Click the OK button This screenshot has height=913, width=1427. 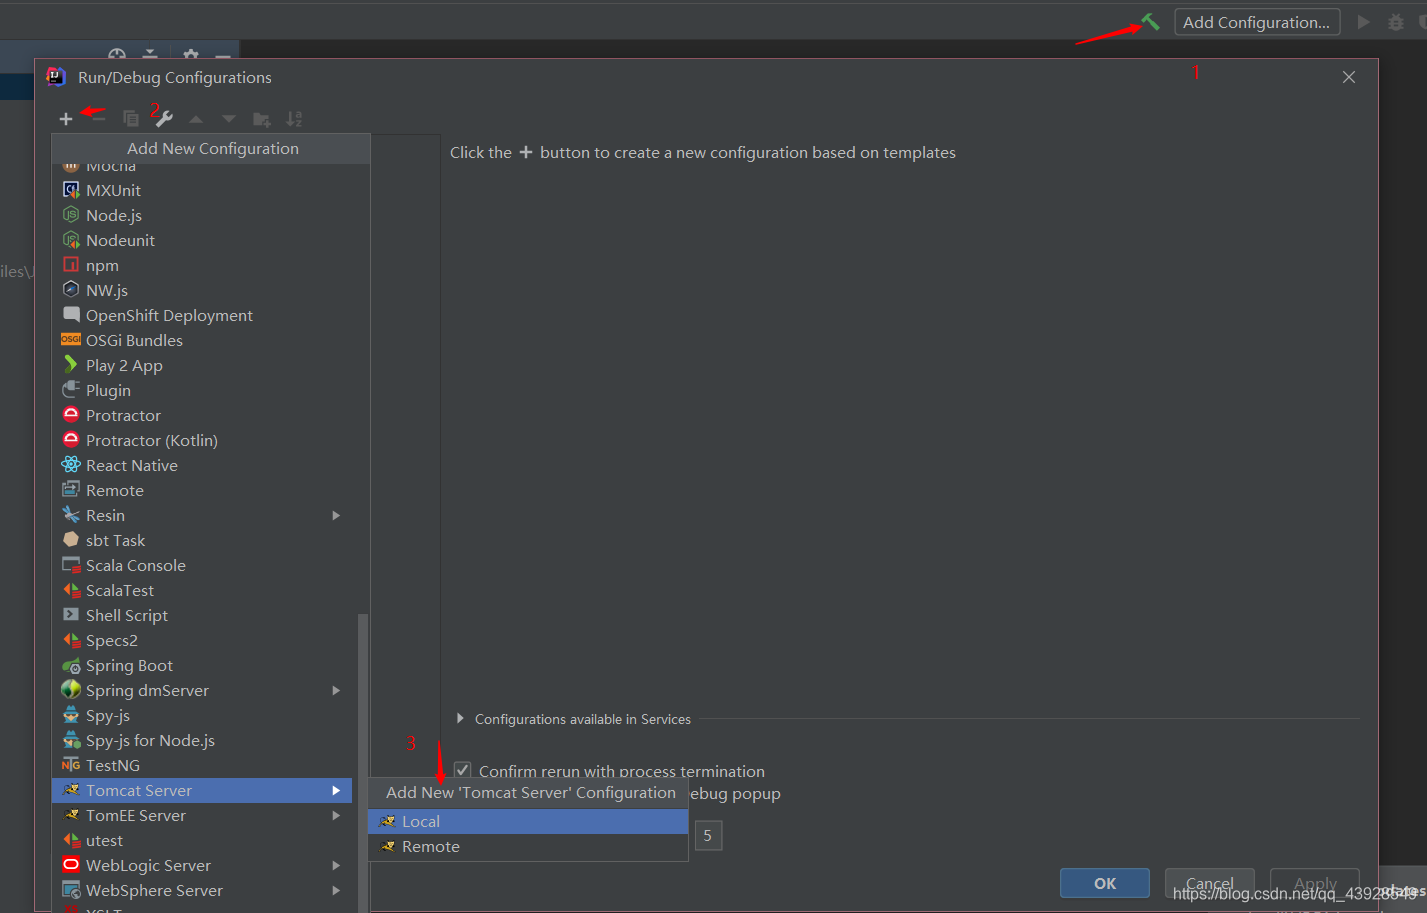pos(1105,883)
